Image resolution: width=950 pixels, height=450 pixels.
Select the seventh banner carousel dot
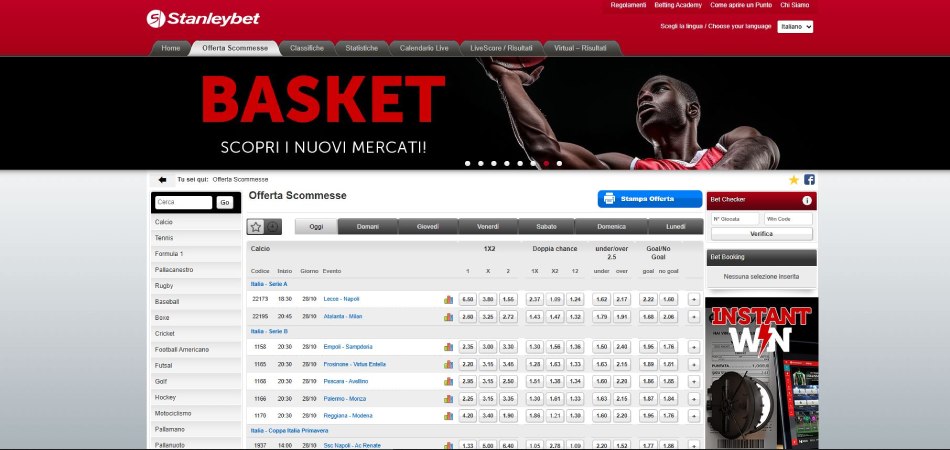pos(546,163)
